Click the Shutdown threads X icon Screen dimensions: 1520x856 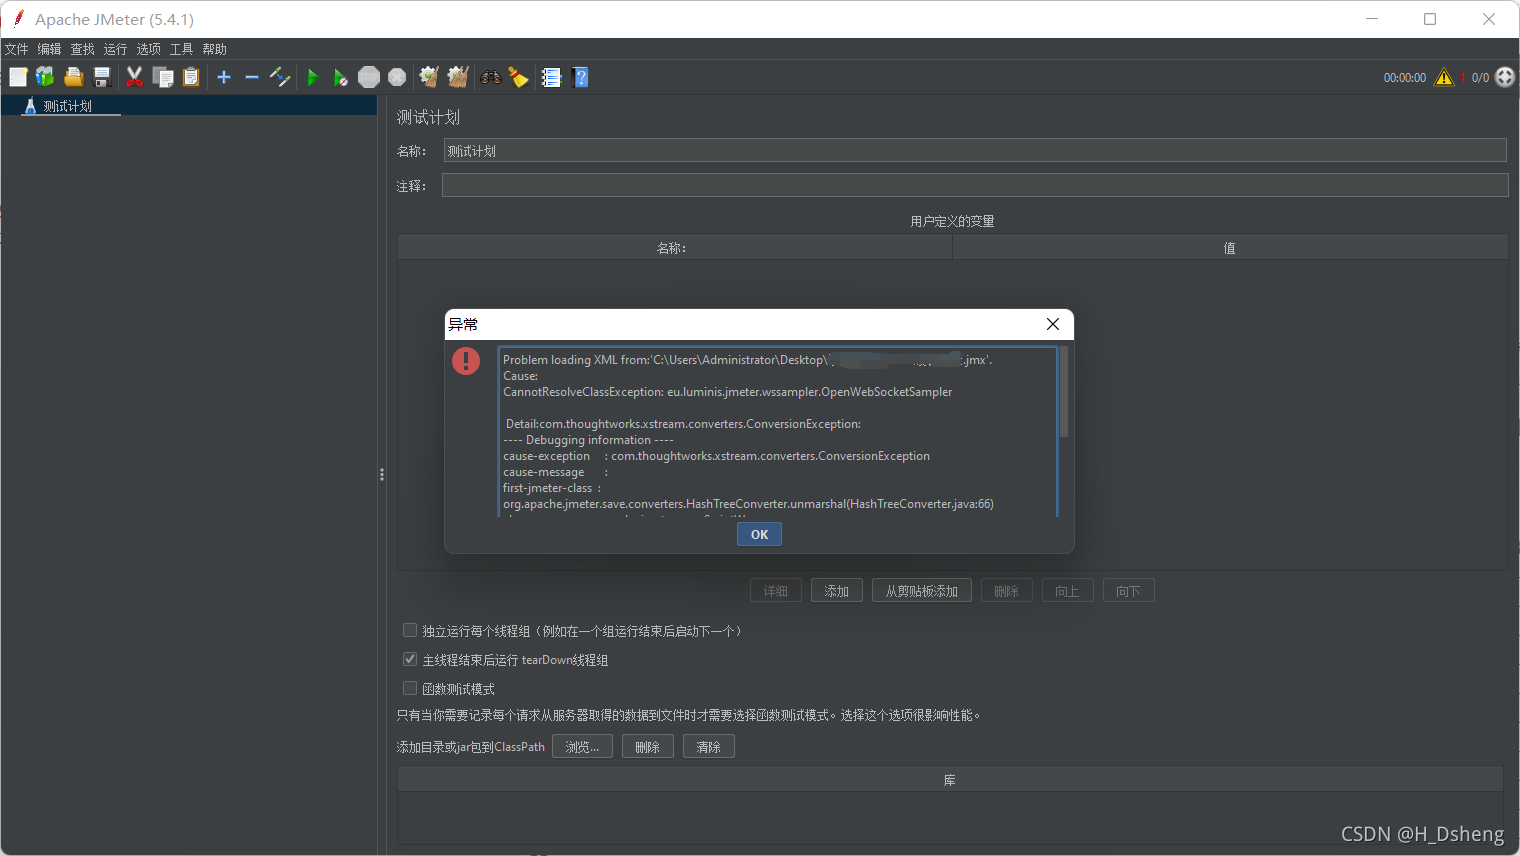(x=397, y=77)
